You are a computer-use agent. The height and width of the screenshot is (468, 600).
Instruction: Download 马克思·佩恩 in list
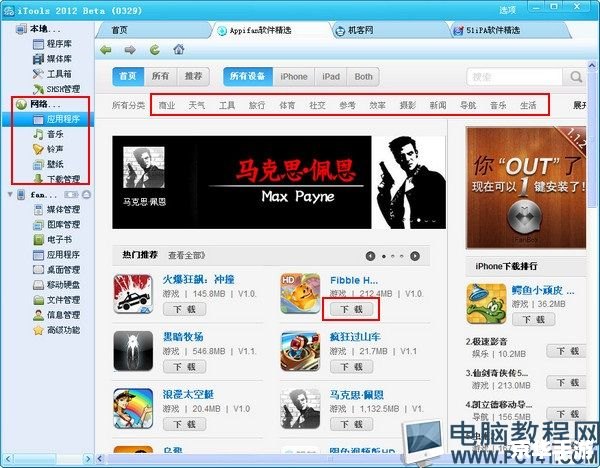click(x=352, y=424)
